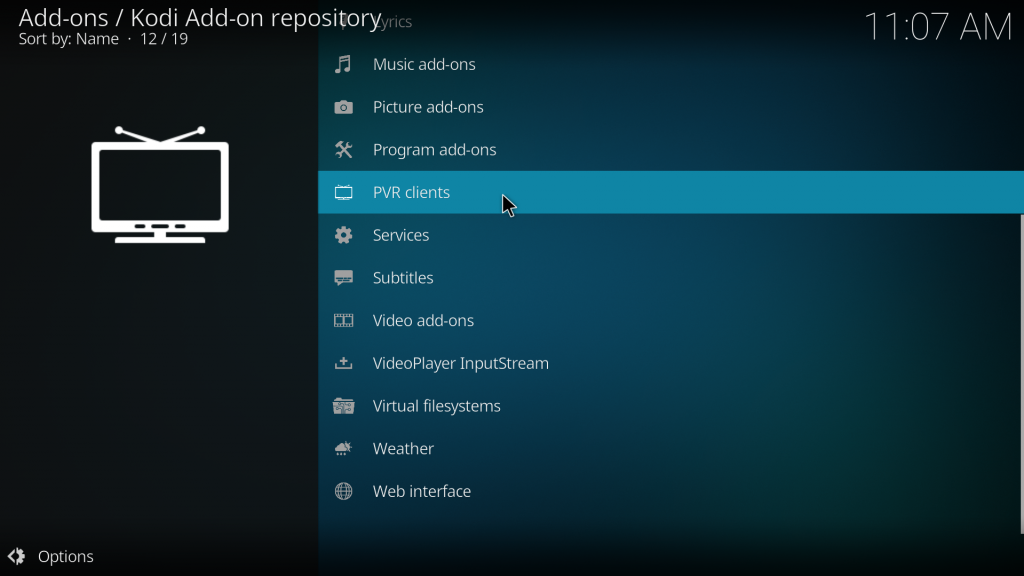Click the 11:07 AM clock
Image resolution: width=1024 pixels, height=576 pixels.
click(938, 27)
